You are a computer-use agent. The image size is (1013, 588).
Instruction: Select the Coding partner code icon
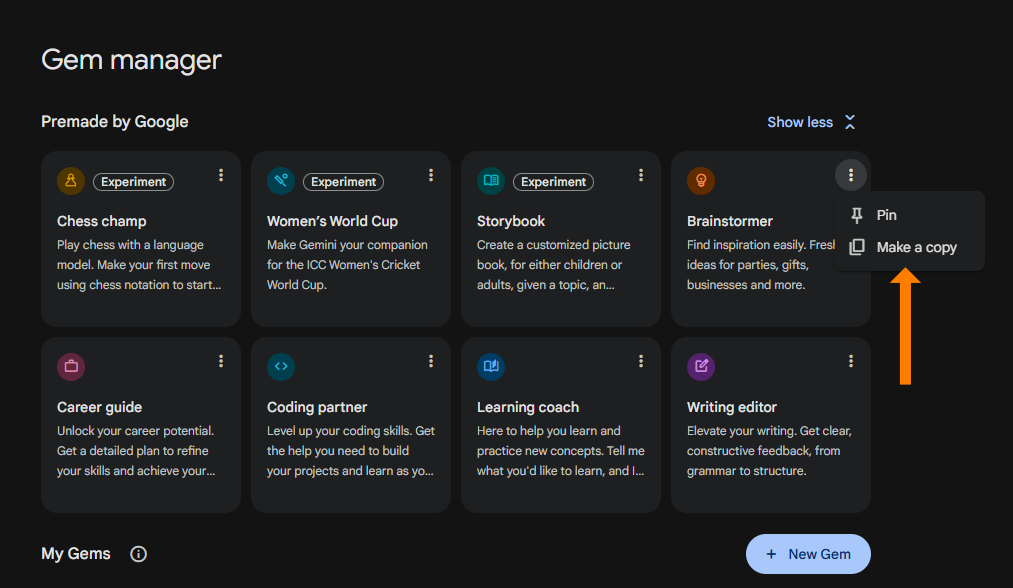(x=281, y=367)
